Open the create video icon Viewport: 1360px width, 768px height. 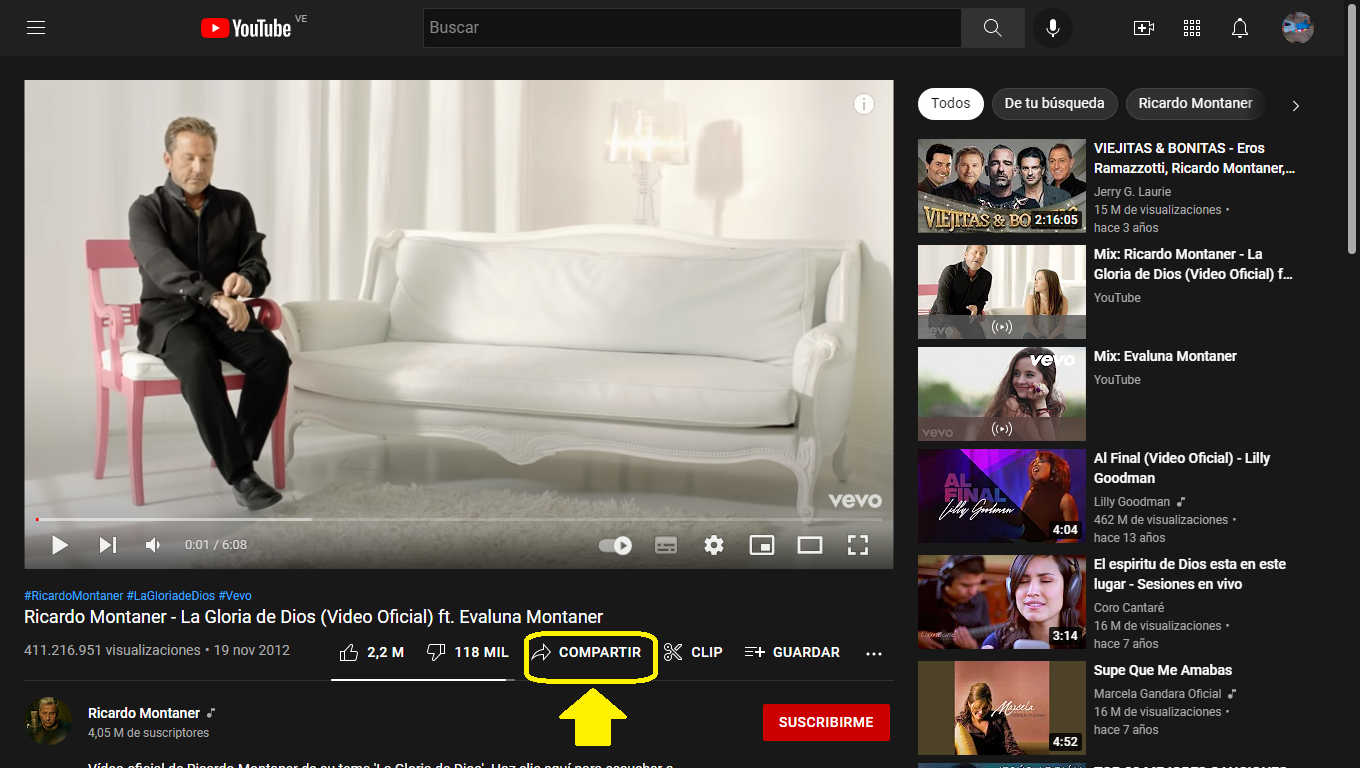pos(1144,28)
